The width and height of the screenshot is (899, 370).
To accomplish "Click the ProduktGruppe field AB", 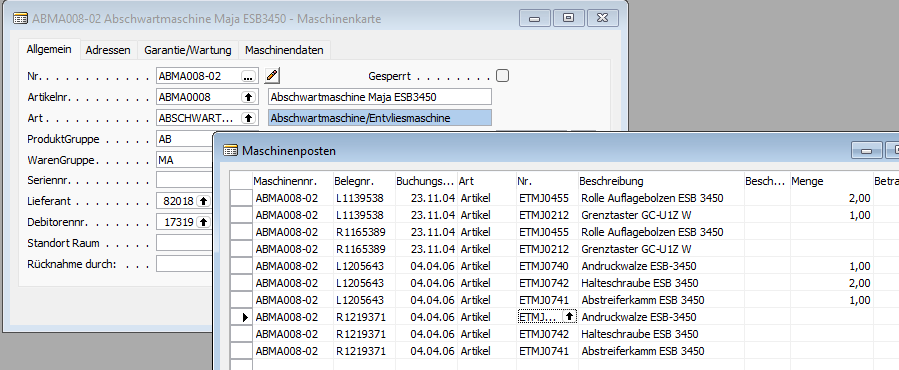I will [185, 139].
